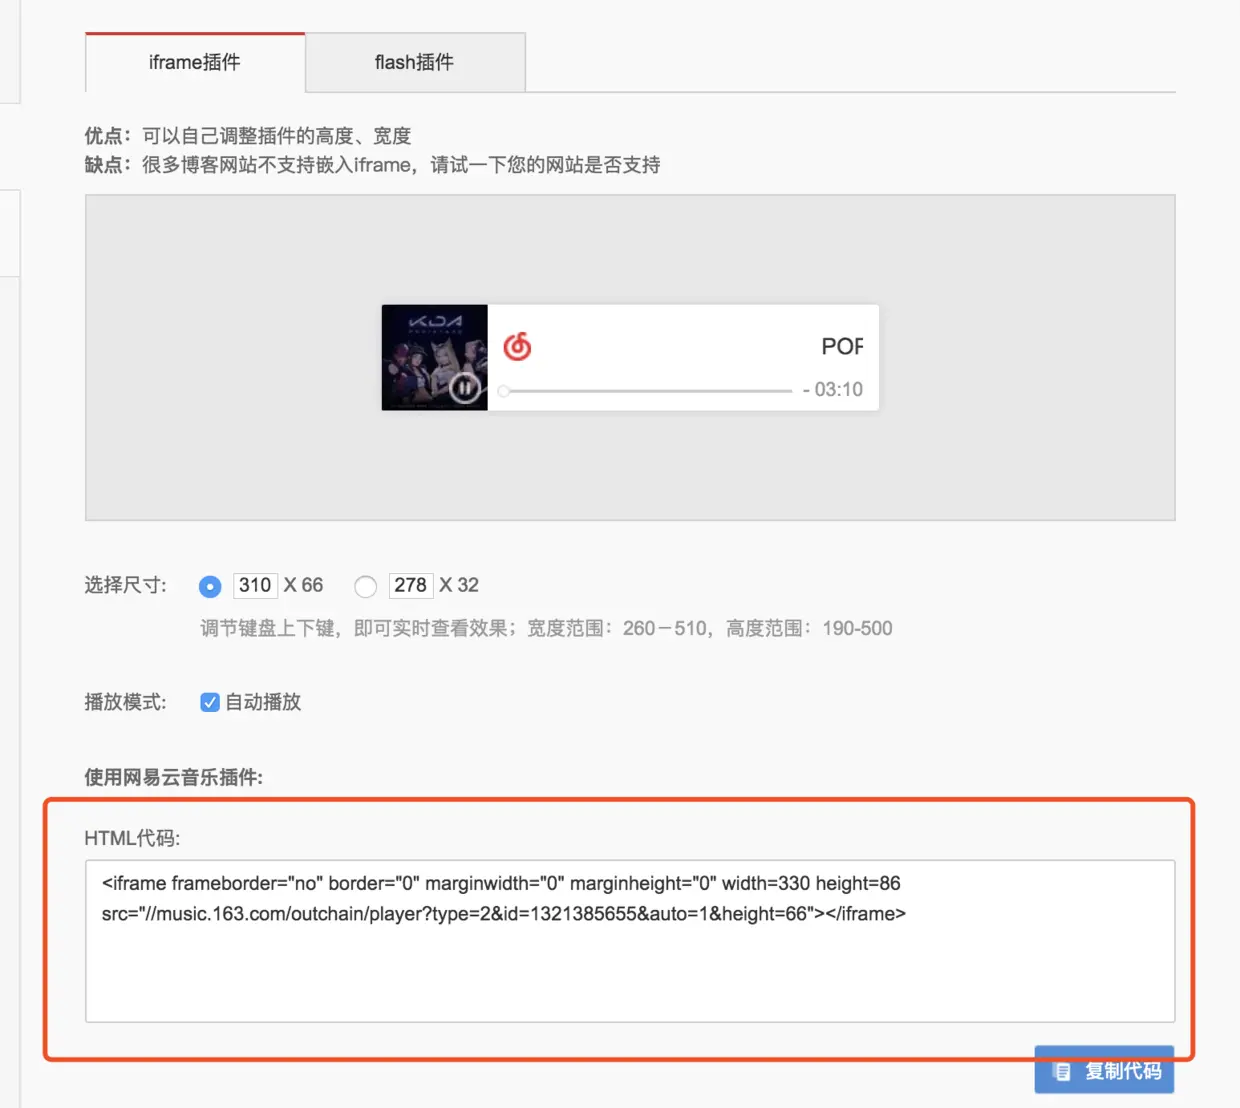1240x1108 pixels.
Task: Click the 缺点 disadvantage description line
Action: tap(373, 165)
